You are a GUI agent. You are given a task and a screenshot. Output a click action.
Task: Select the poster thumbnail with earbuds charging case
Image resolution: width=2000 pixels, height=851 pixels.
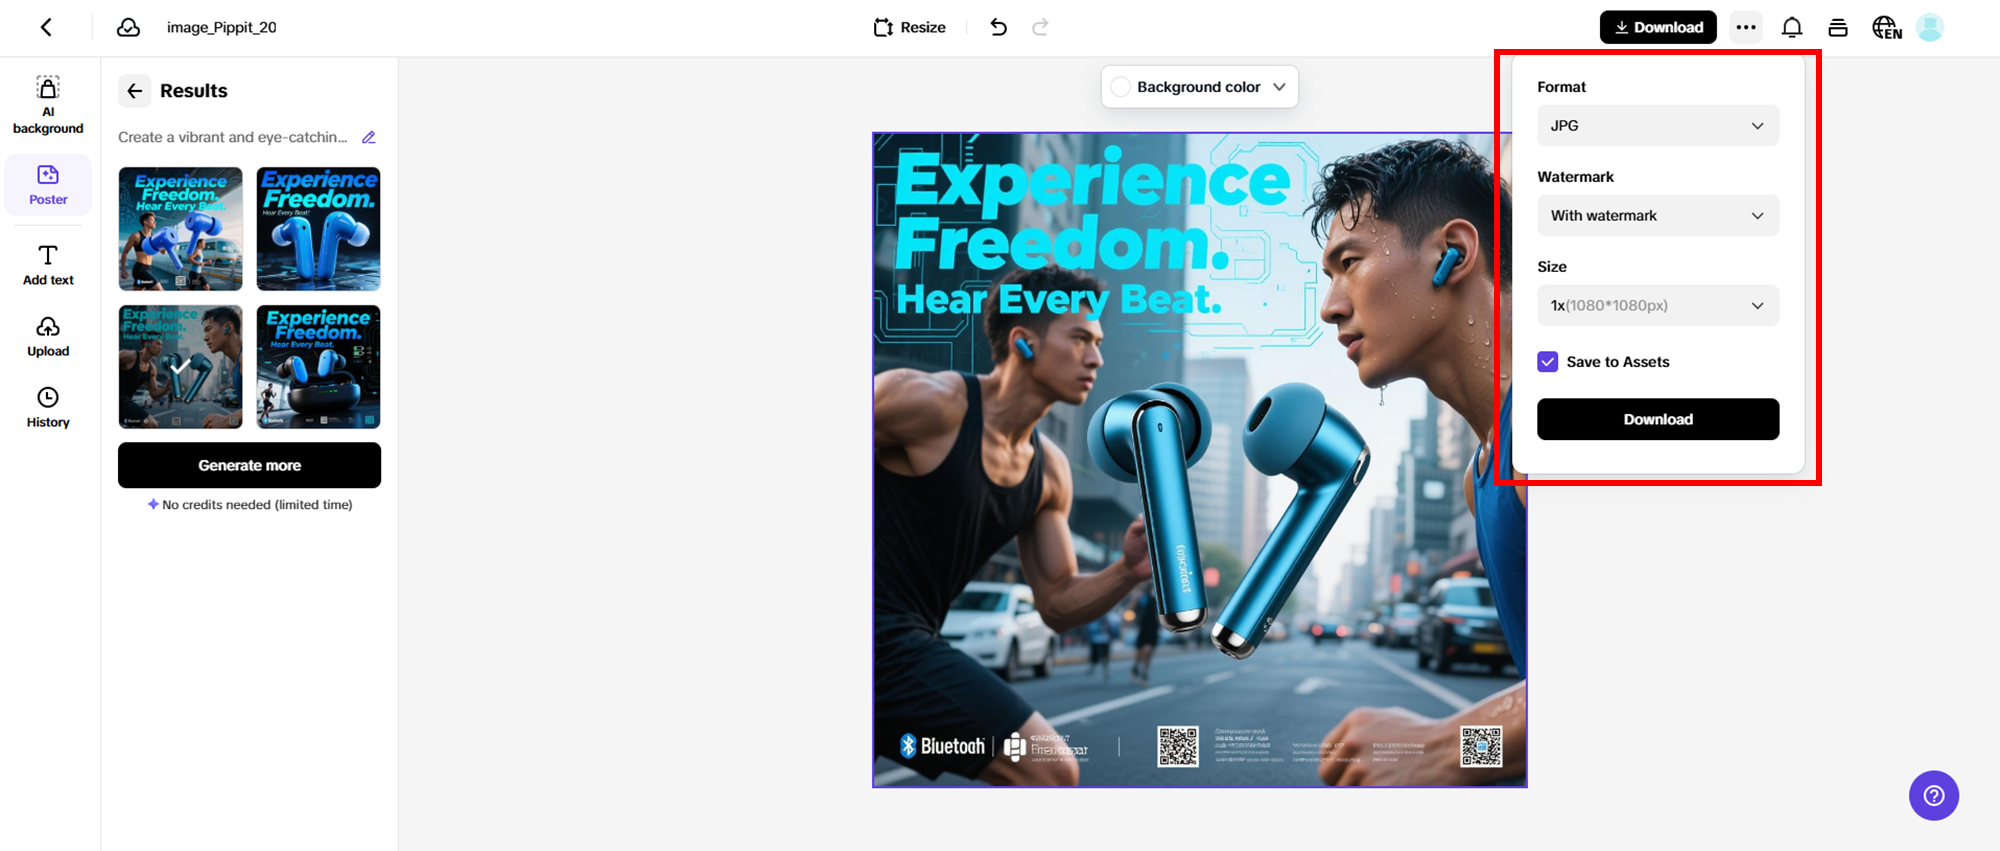[x=319, y=367]
